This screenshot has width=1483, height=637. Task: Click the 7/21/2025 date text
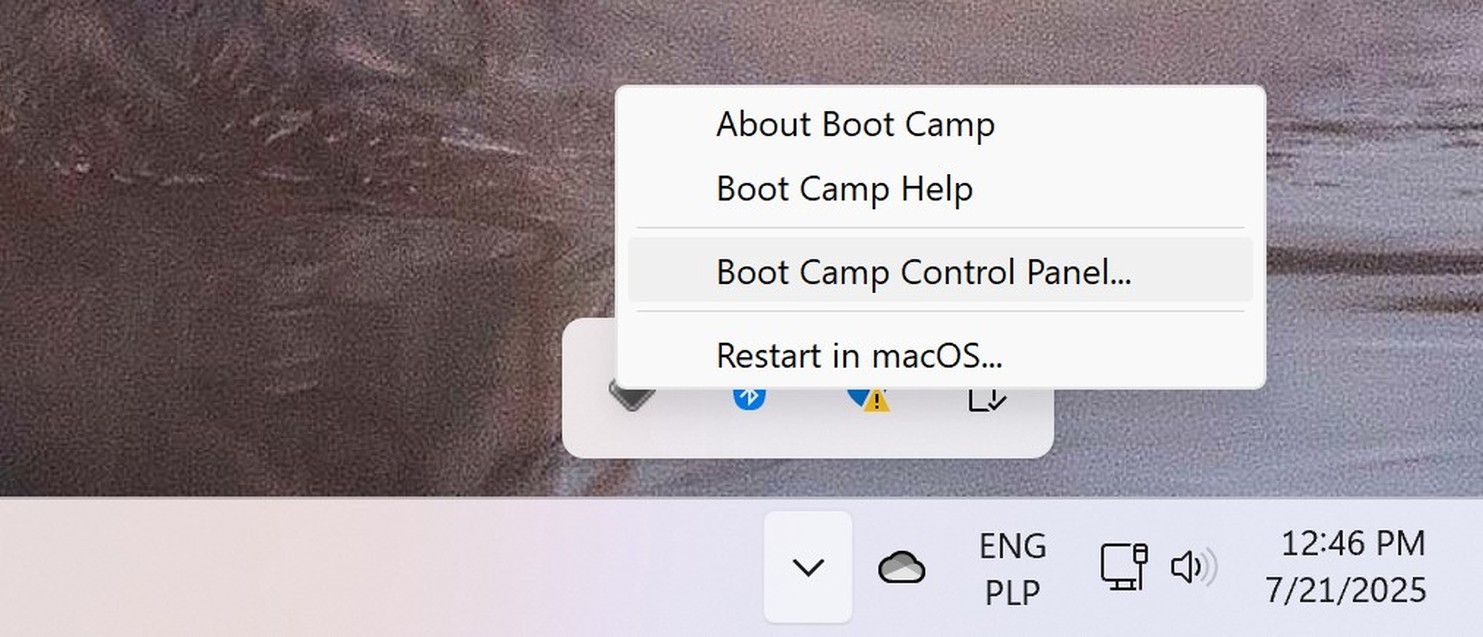pos(1346,590)
